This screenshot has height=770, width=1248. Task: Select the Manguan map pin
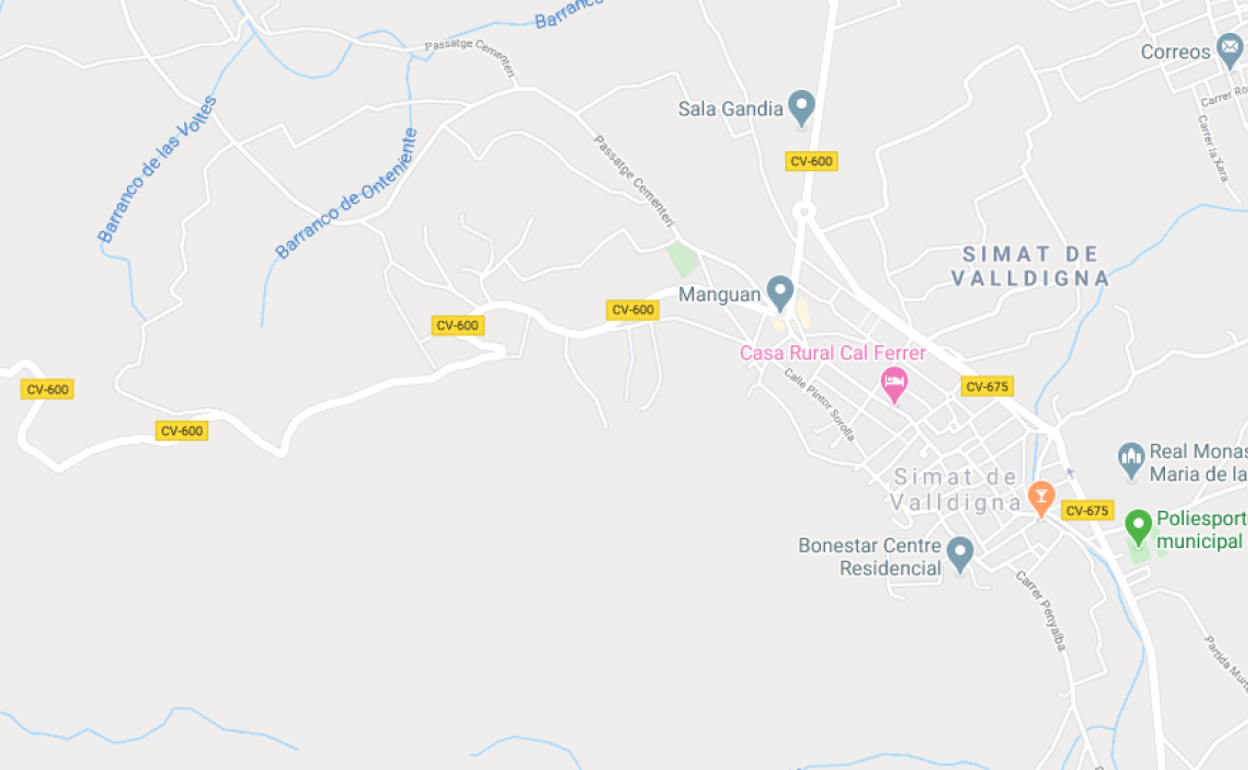point(780,293)
